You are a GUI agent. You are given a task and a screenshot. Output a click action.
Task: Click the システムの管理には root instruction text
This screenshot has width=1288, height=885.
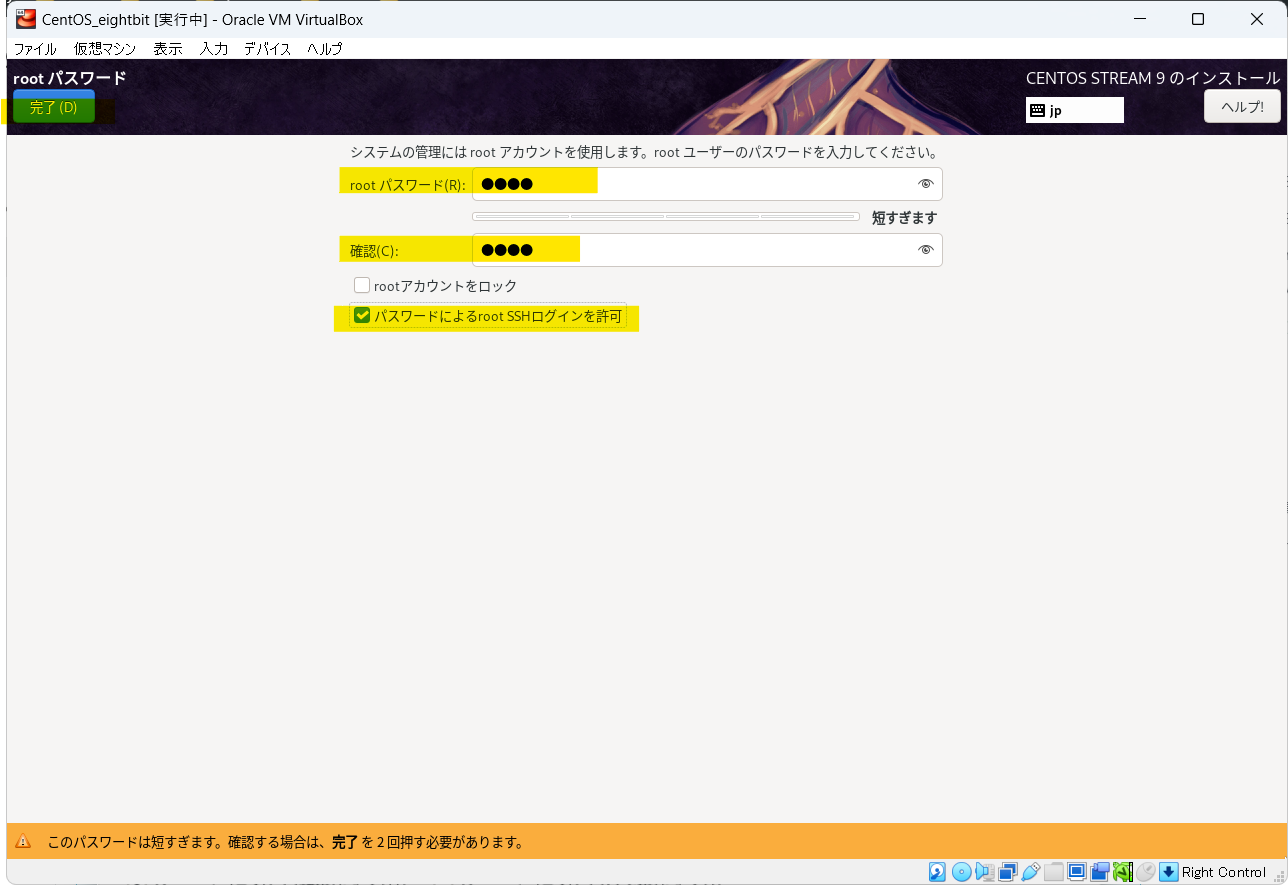coord(643,152)
